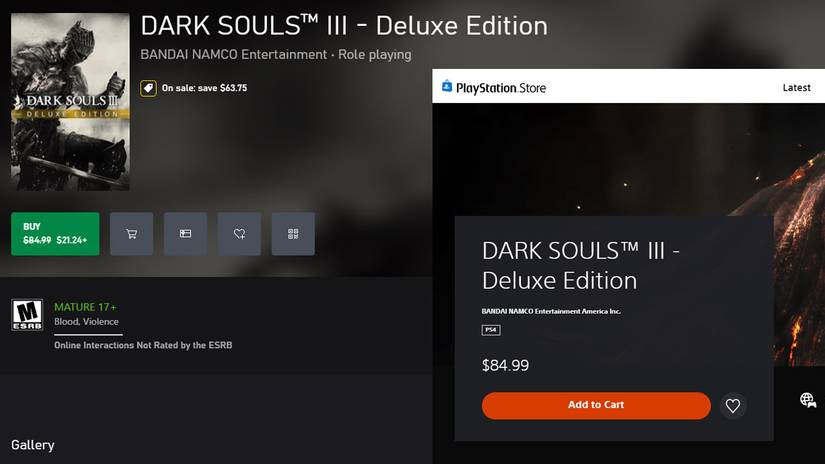Screen dimensions: 825x464
Task: Click the Xbox add to cart icon
Action: 131,234
